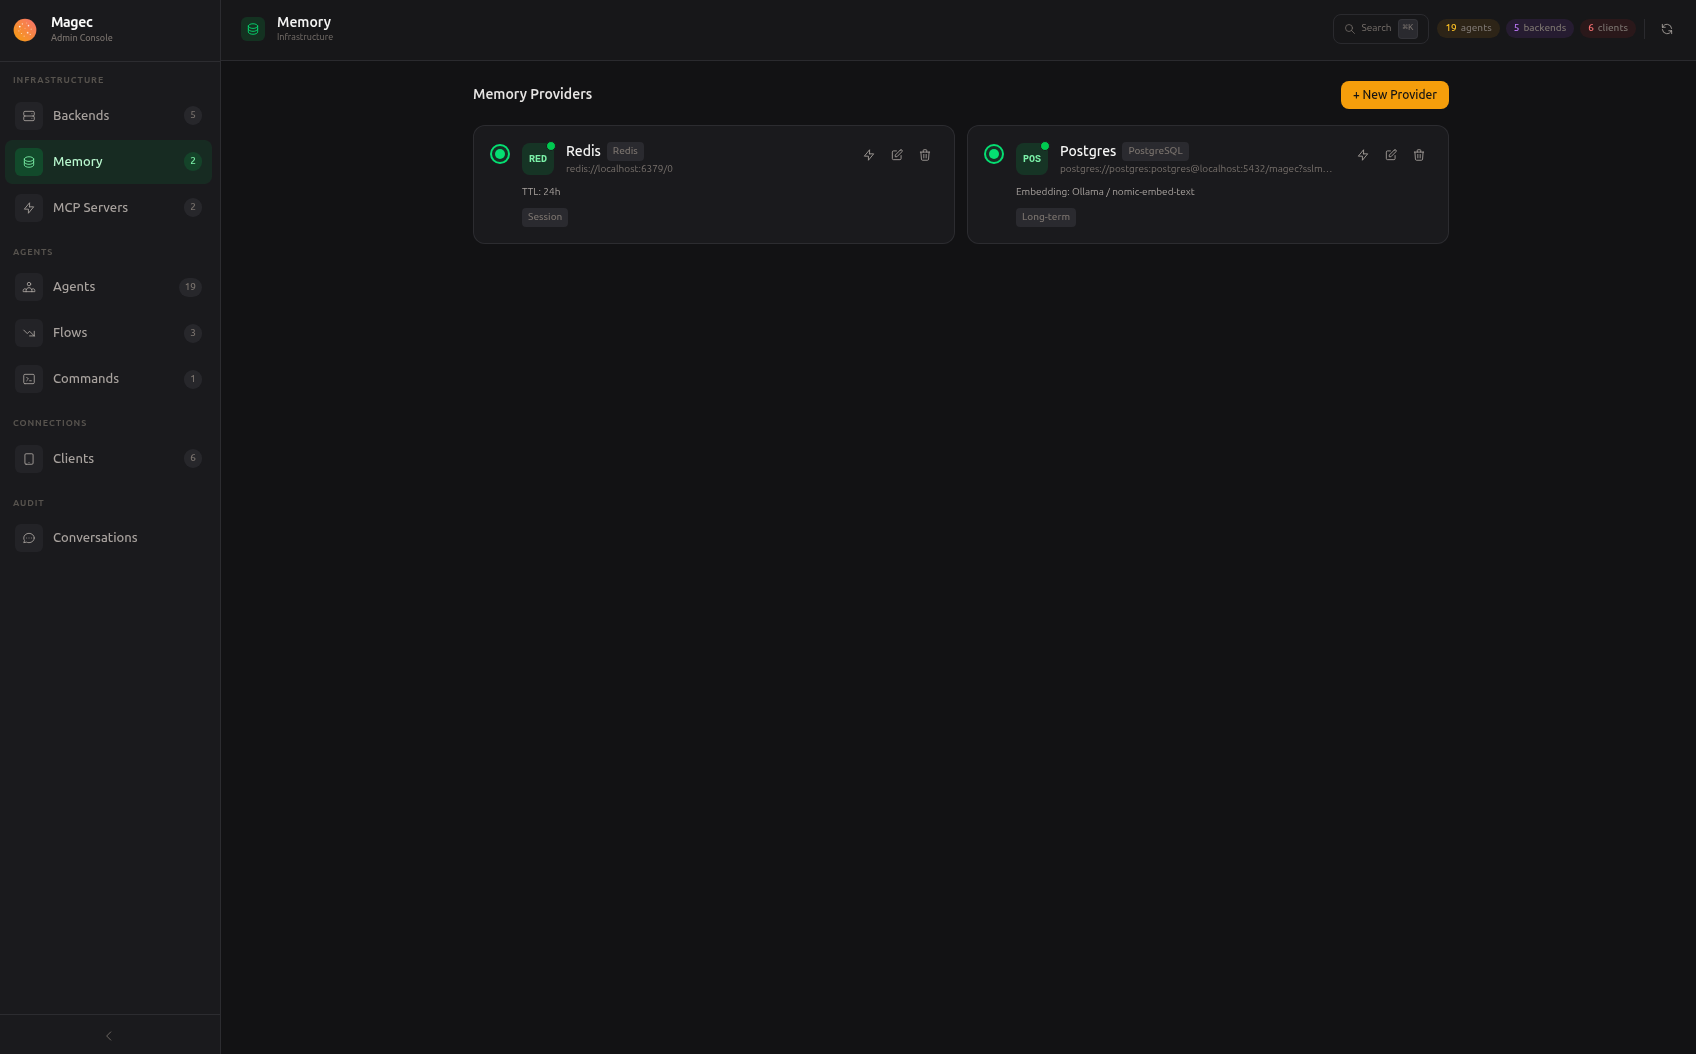Collapse the sidebar with the chevron

point(108,1035)
